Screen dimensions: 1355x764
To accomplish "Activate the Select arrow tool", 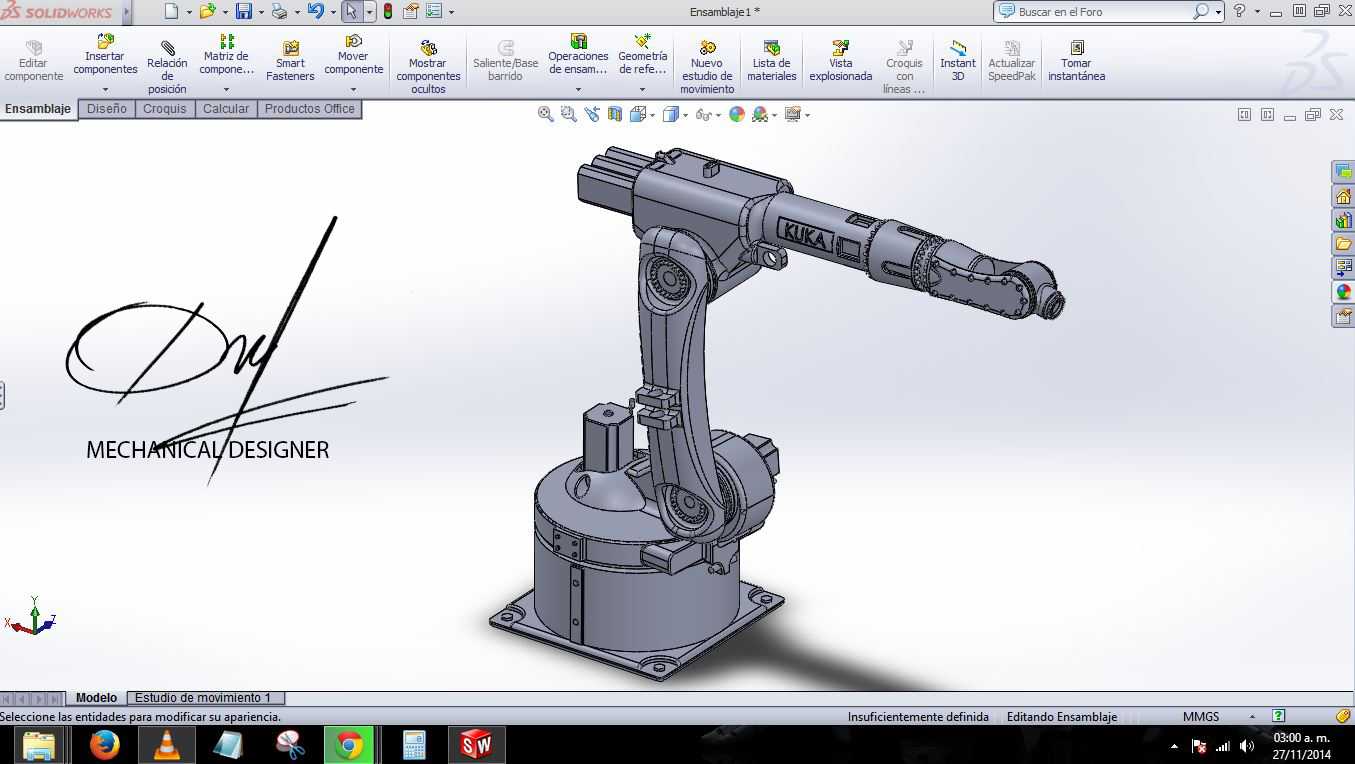I will coord(351,12).
